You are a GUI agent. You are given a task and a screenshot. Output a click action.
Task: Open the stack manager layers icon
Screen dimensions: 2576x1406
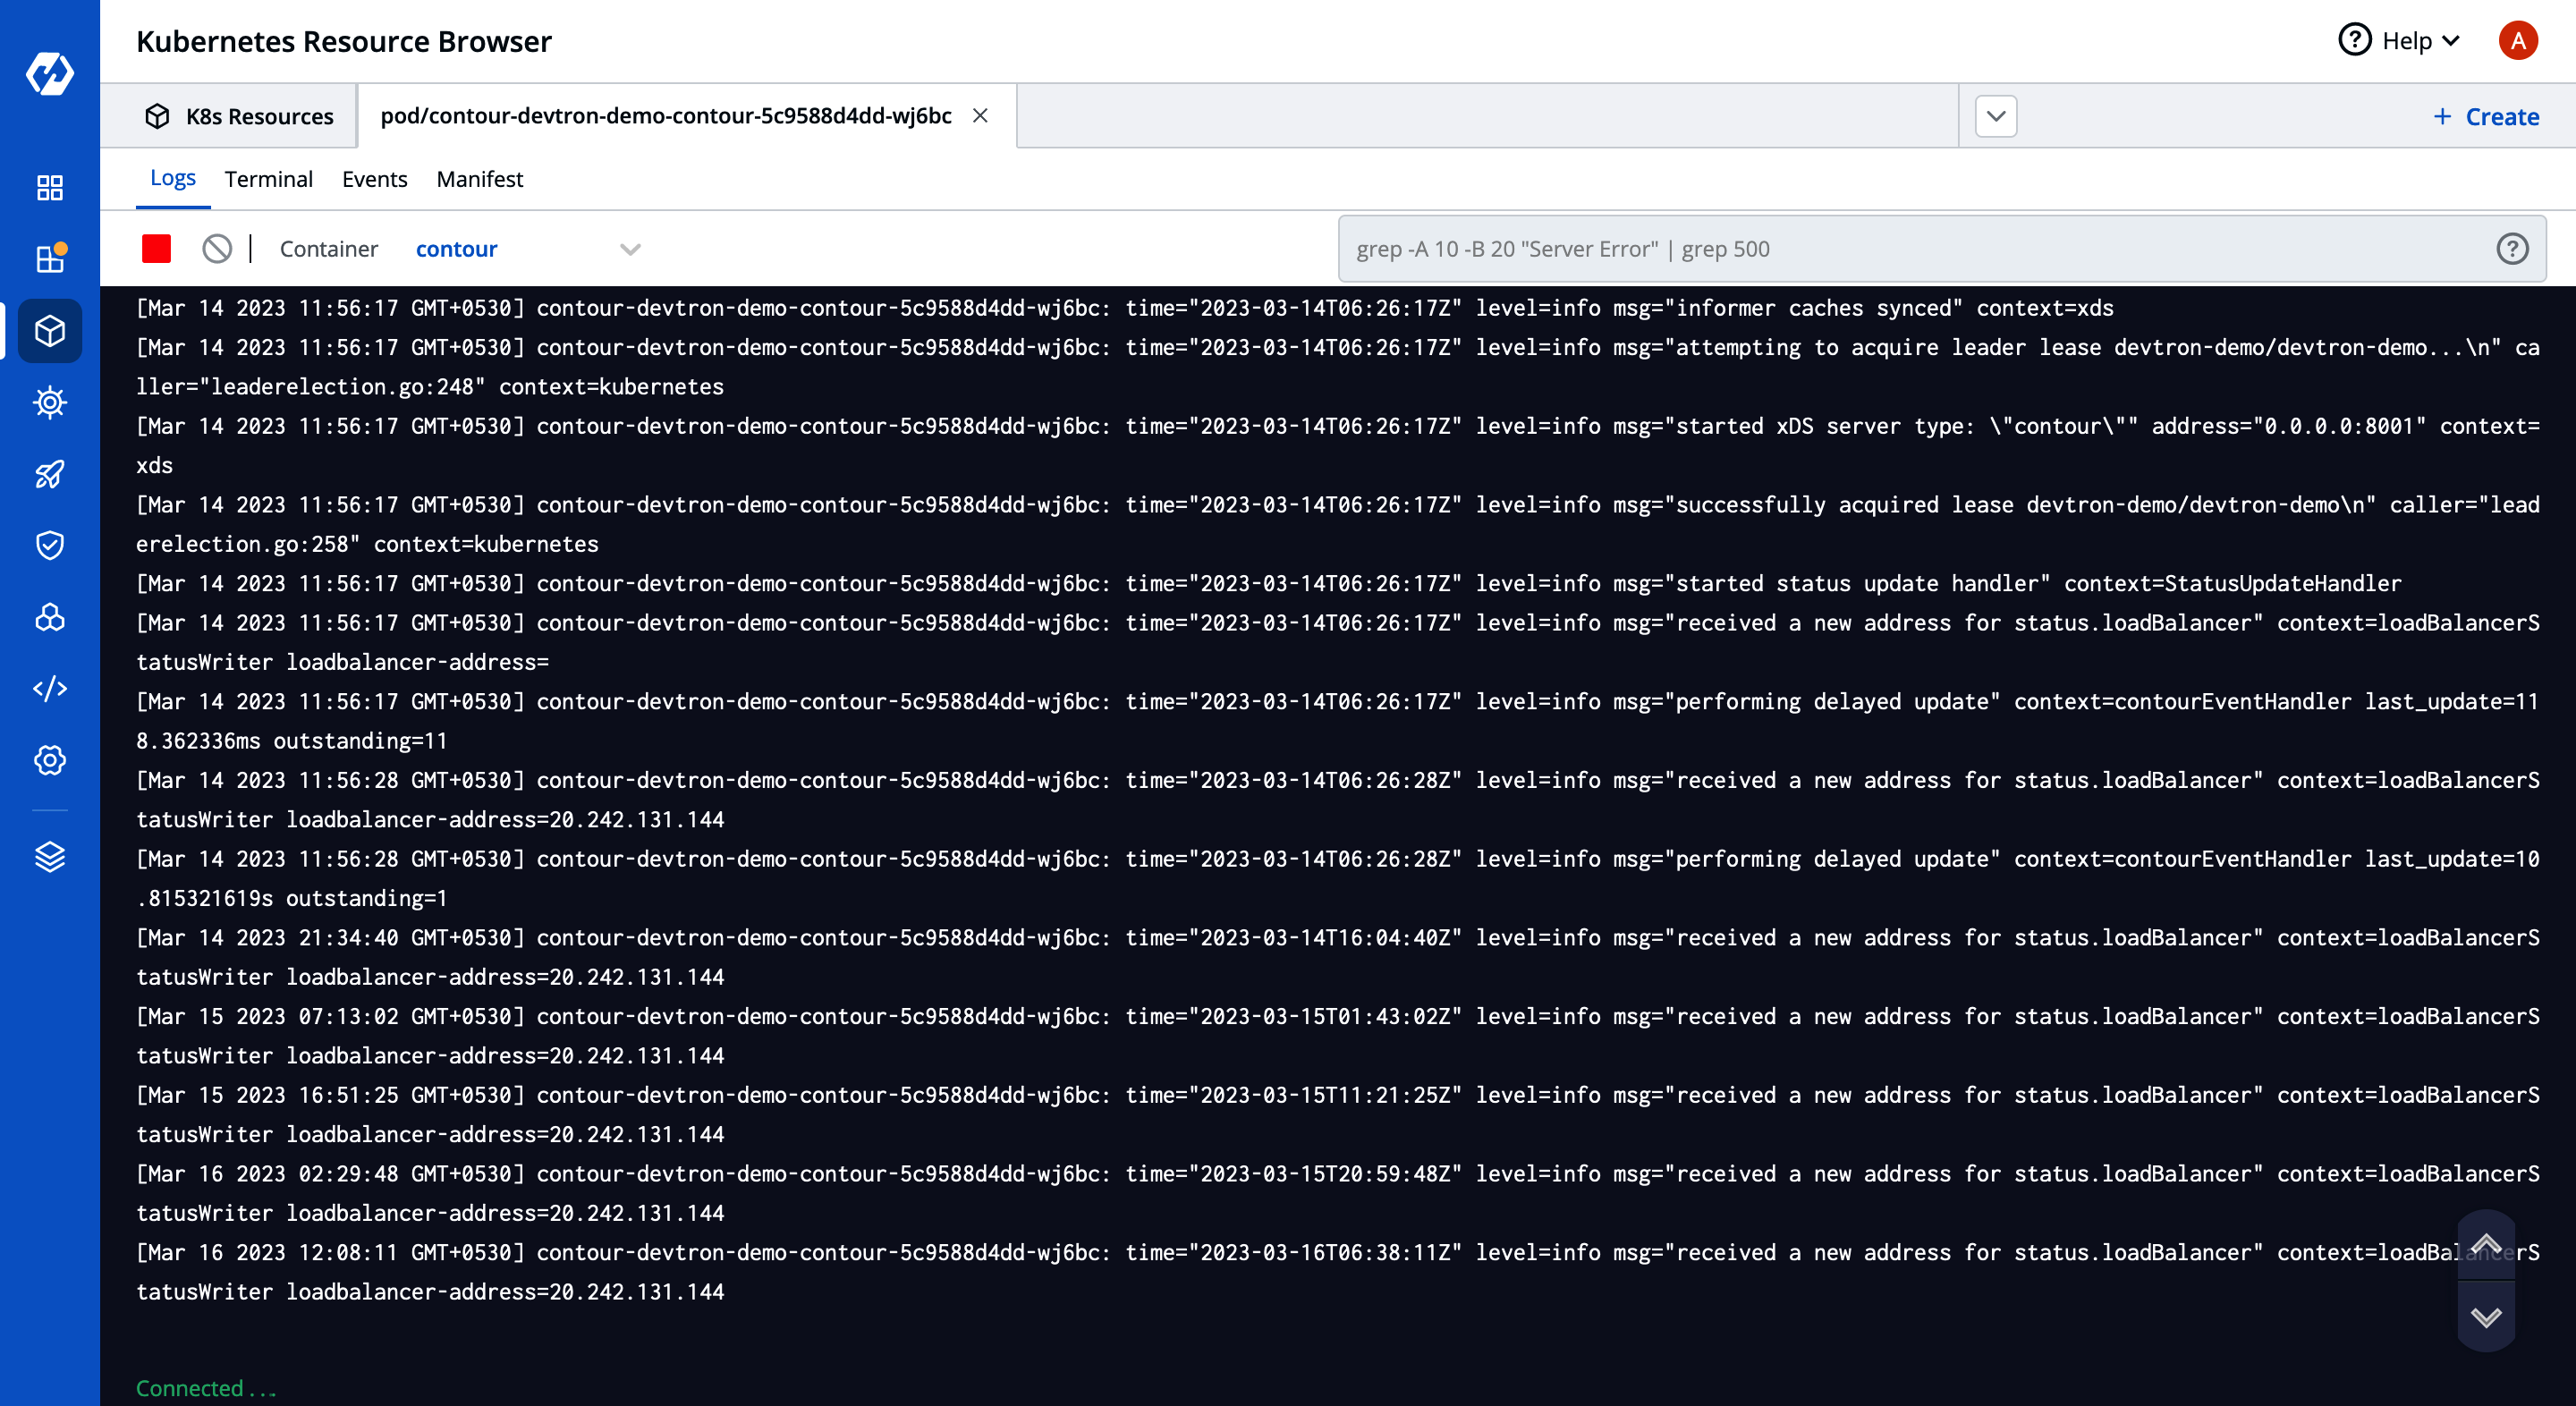pyautogui.click(x=50, y=857)
